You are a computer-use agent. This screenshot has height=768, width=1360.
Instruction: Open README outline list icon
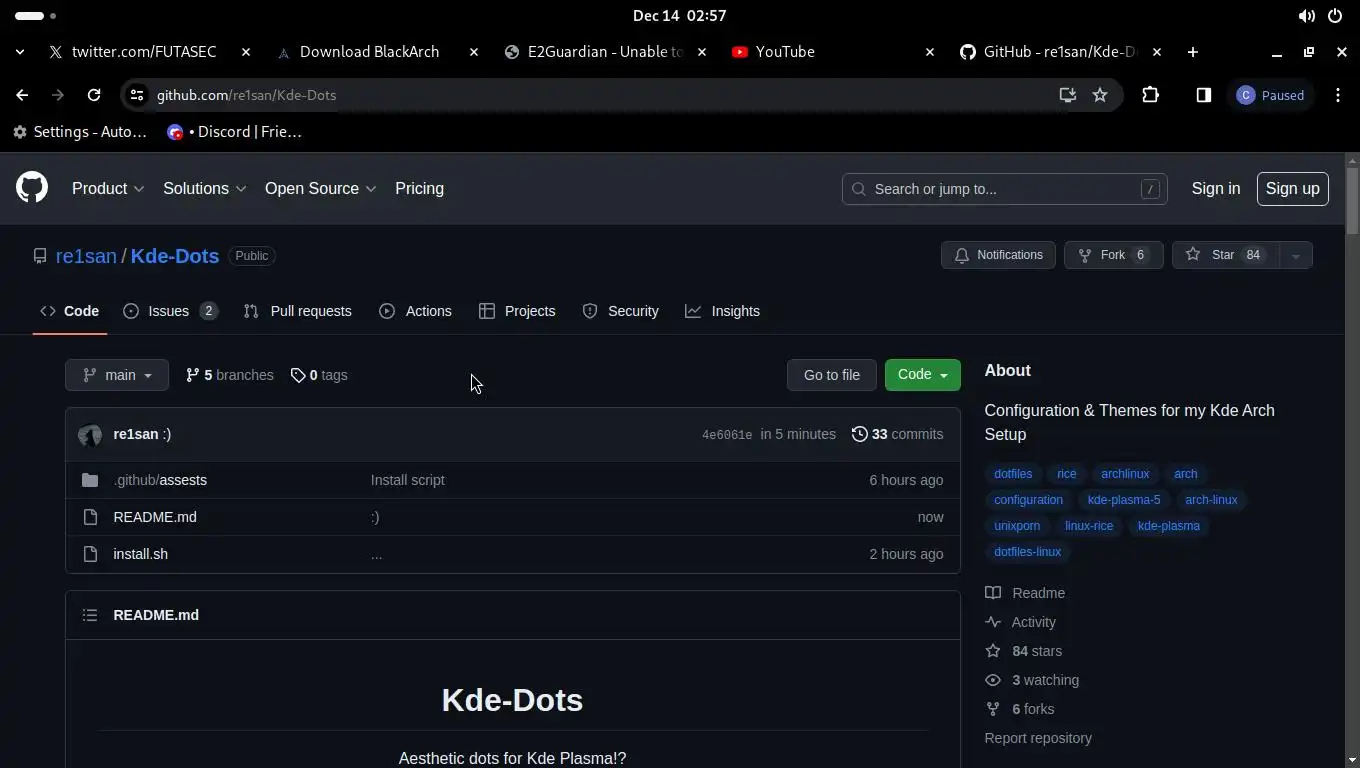pos(90,615)
